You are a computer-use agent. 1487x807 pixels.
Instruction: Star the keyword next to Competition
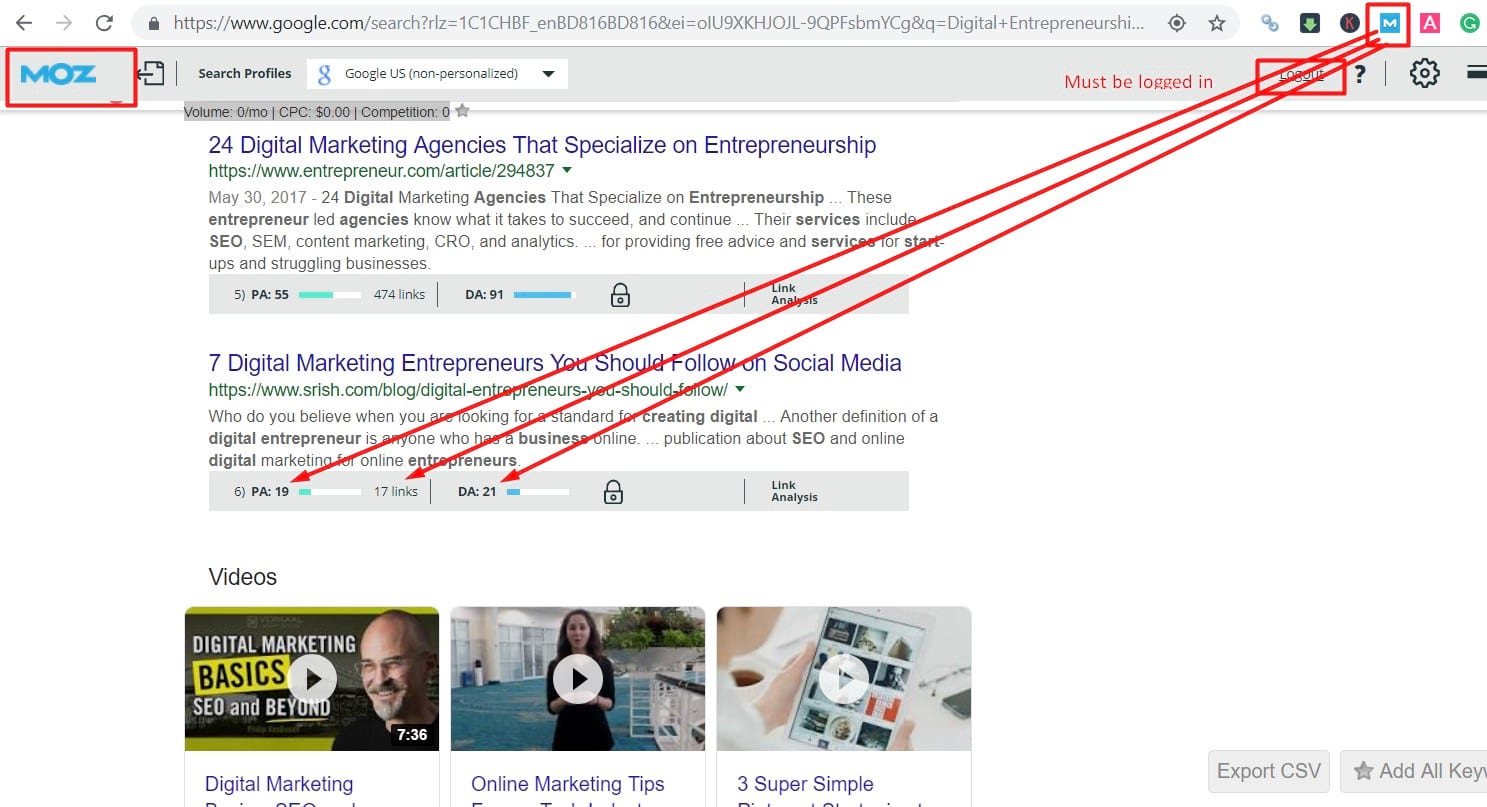462,111
